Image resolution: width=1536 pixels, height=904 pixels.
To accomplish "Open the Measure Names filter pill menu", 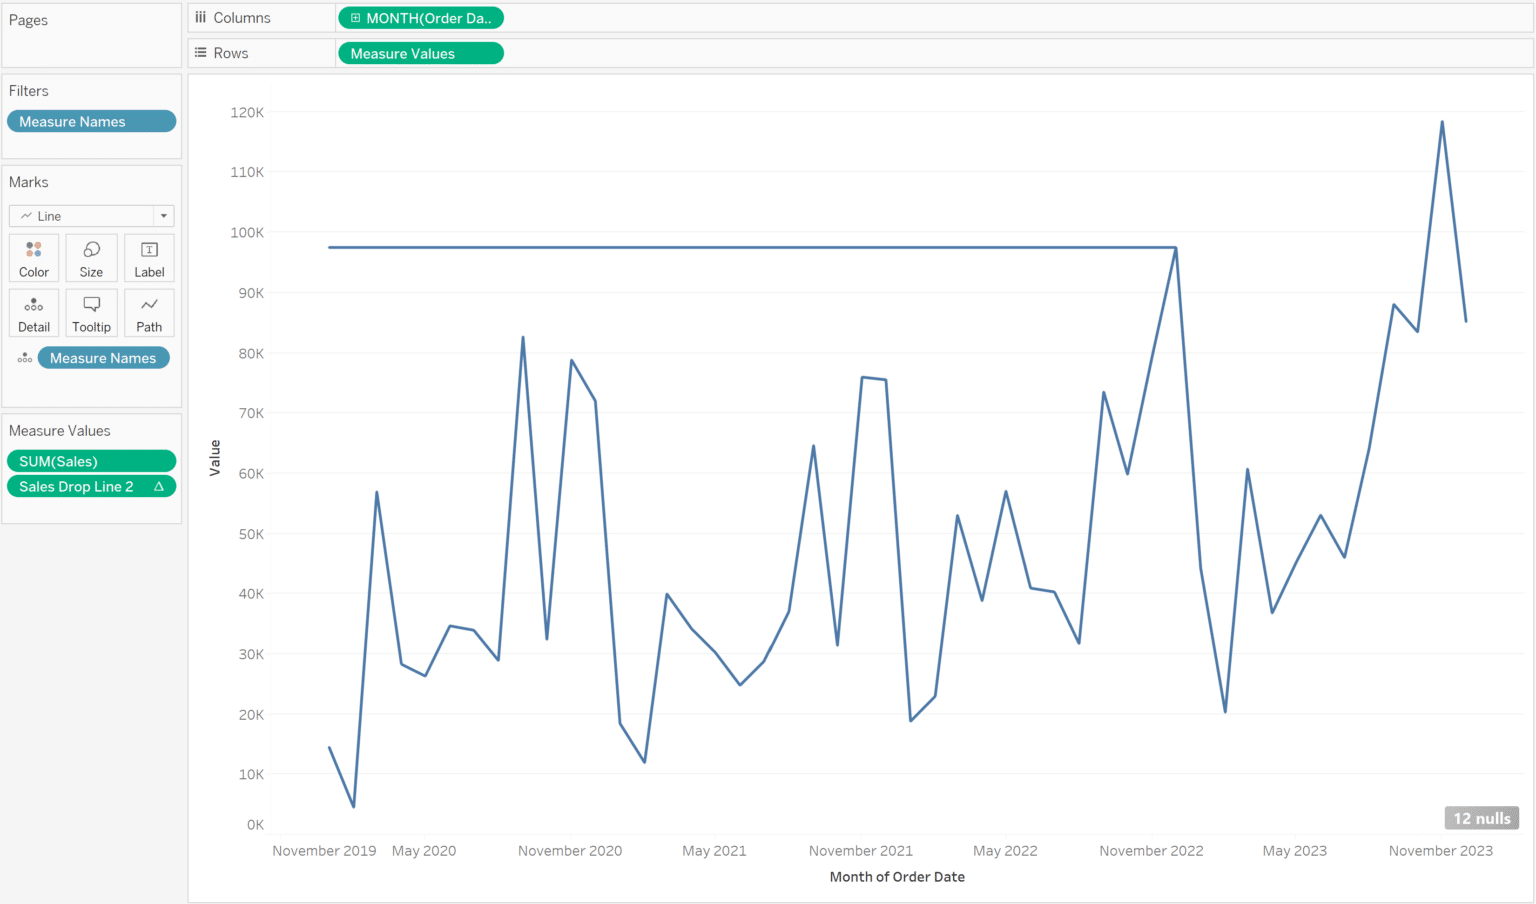I will 91,121.
